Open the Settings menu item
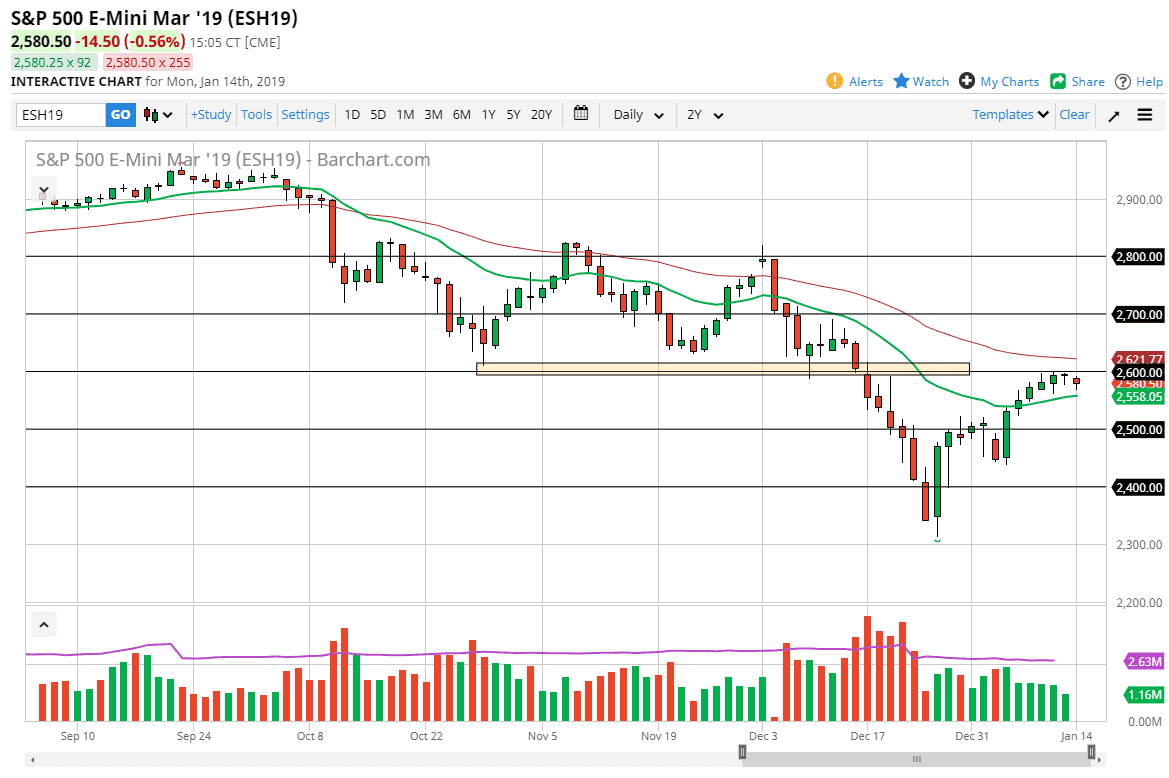Viewport: 1169px width, 778px height. click(x=305, y=114)
